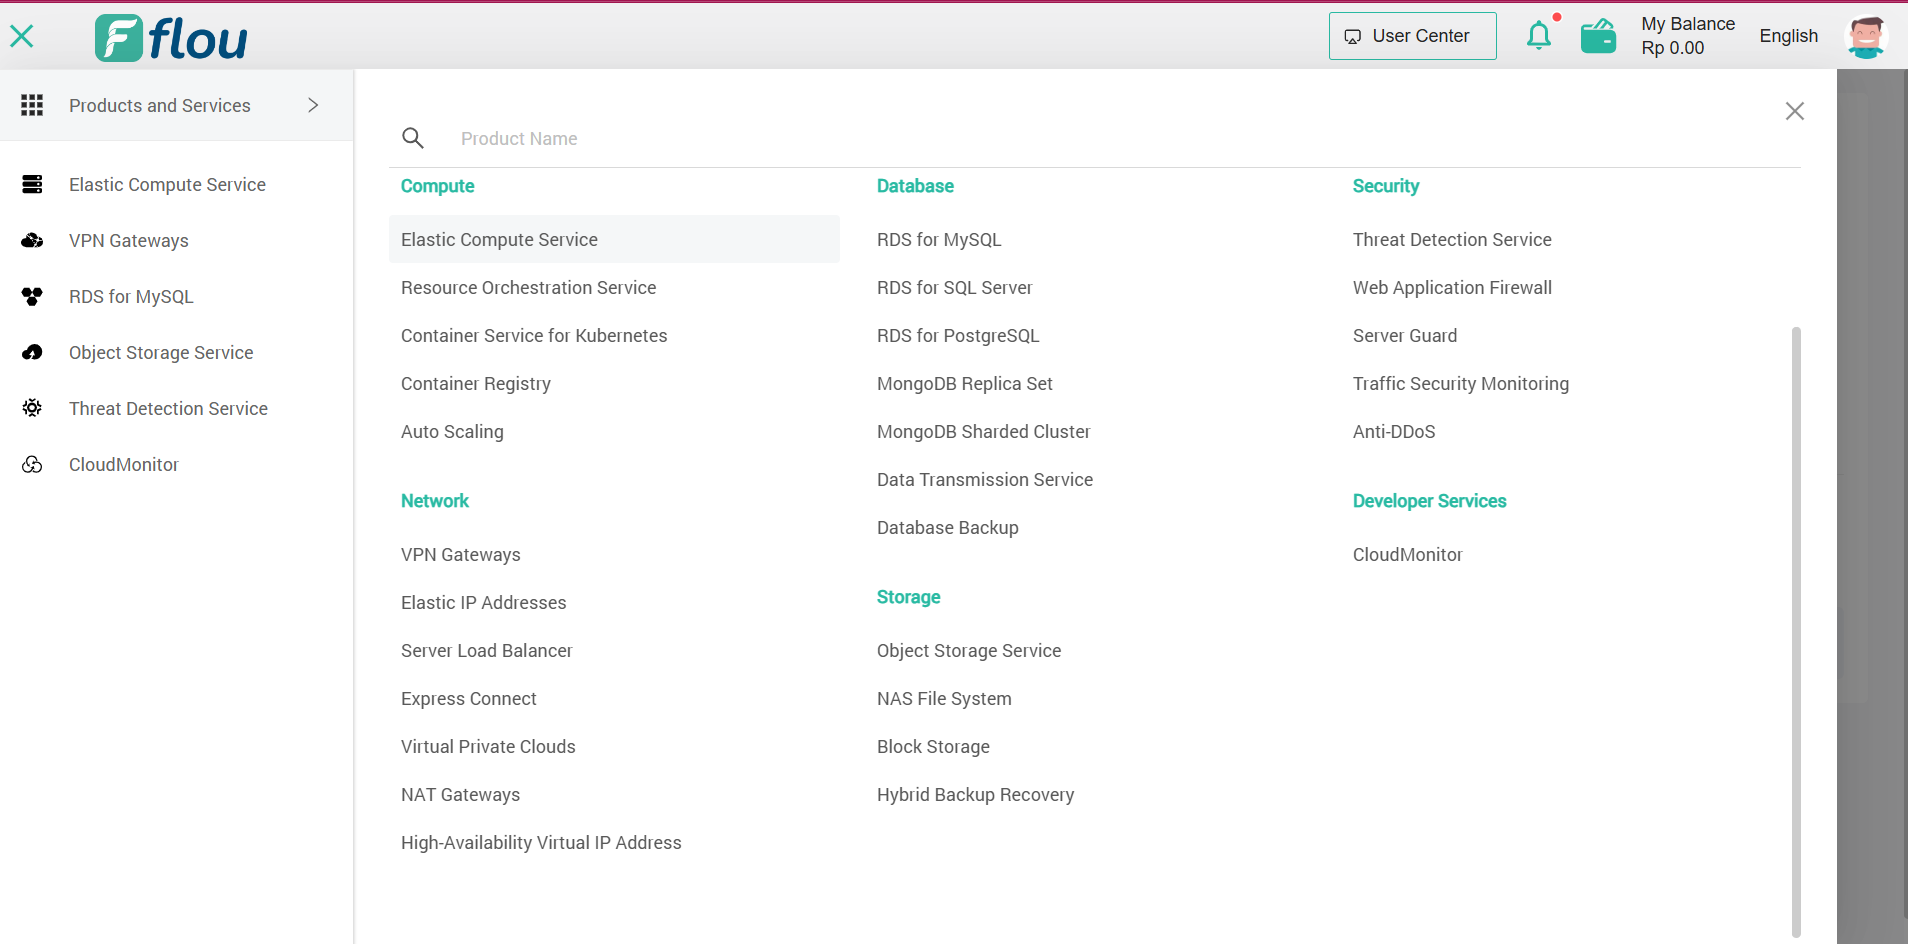1908x944 pixels.
Task: Open the English language selector
Action: [x=1788, y=36]
